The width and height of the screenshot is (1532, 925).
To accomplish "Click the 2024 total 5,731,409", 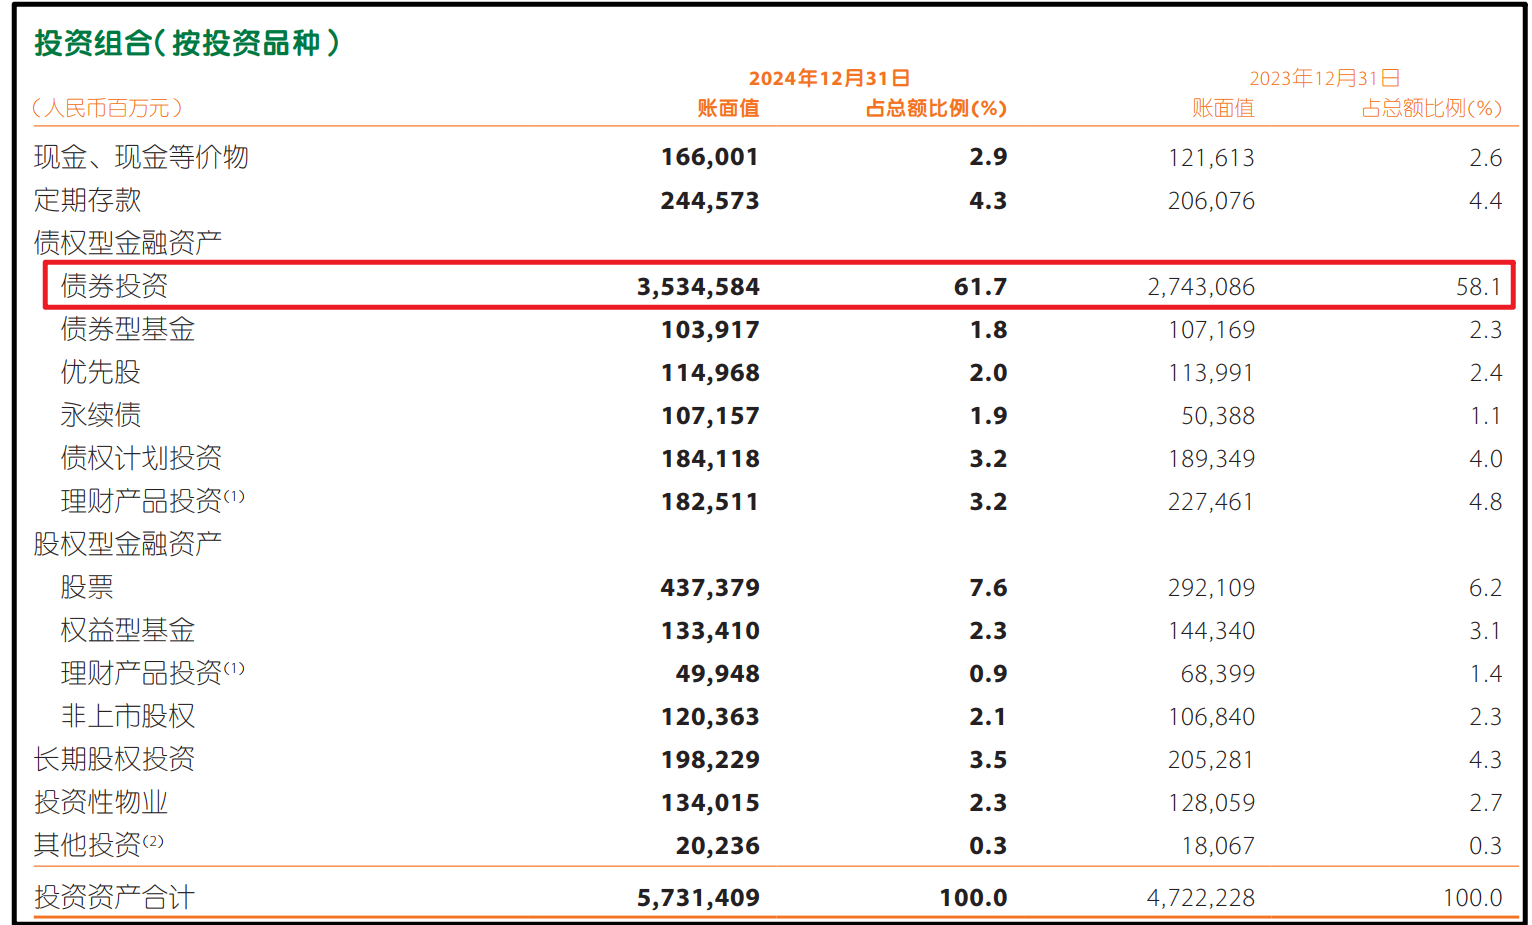I will click(698, 898).
